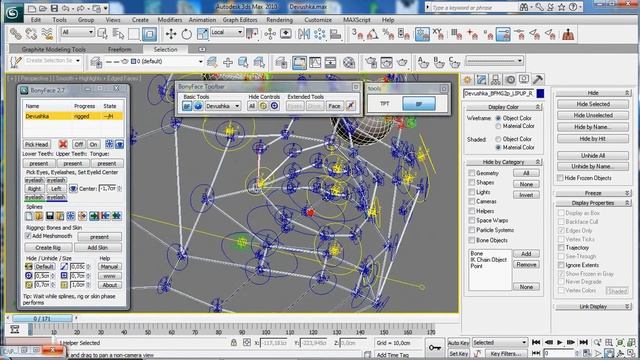The image size is (640, 360).
Task: Click red X delete icon in BonyFace
Action: click(x=63, y=144)
